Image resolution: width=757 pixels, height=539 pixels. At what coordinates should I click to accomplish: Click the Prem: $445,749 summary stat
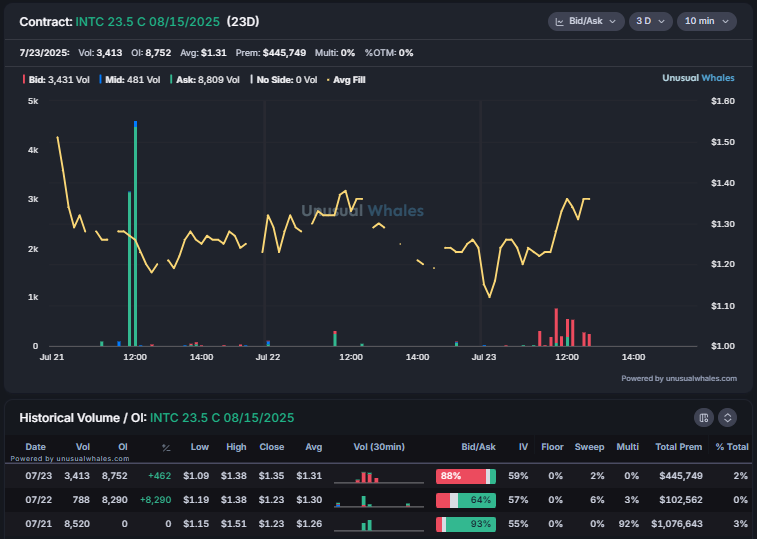(x=271, y=53)
